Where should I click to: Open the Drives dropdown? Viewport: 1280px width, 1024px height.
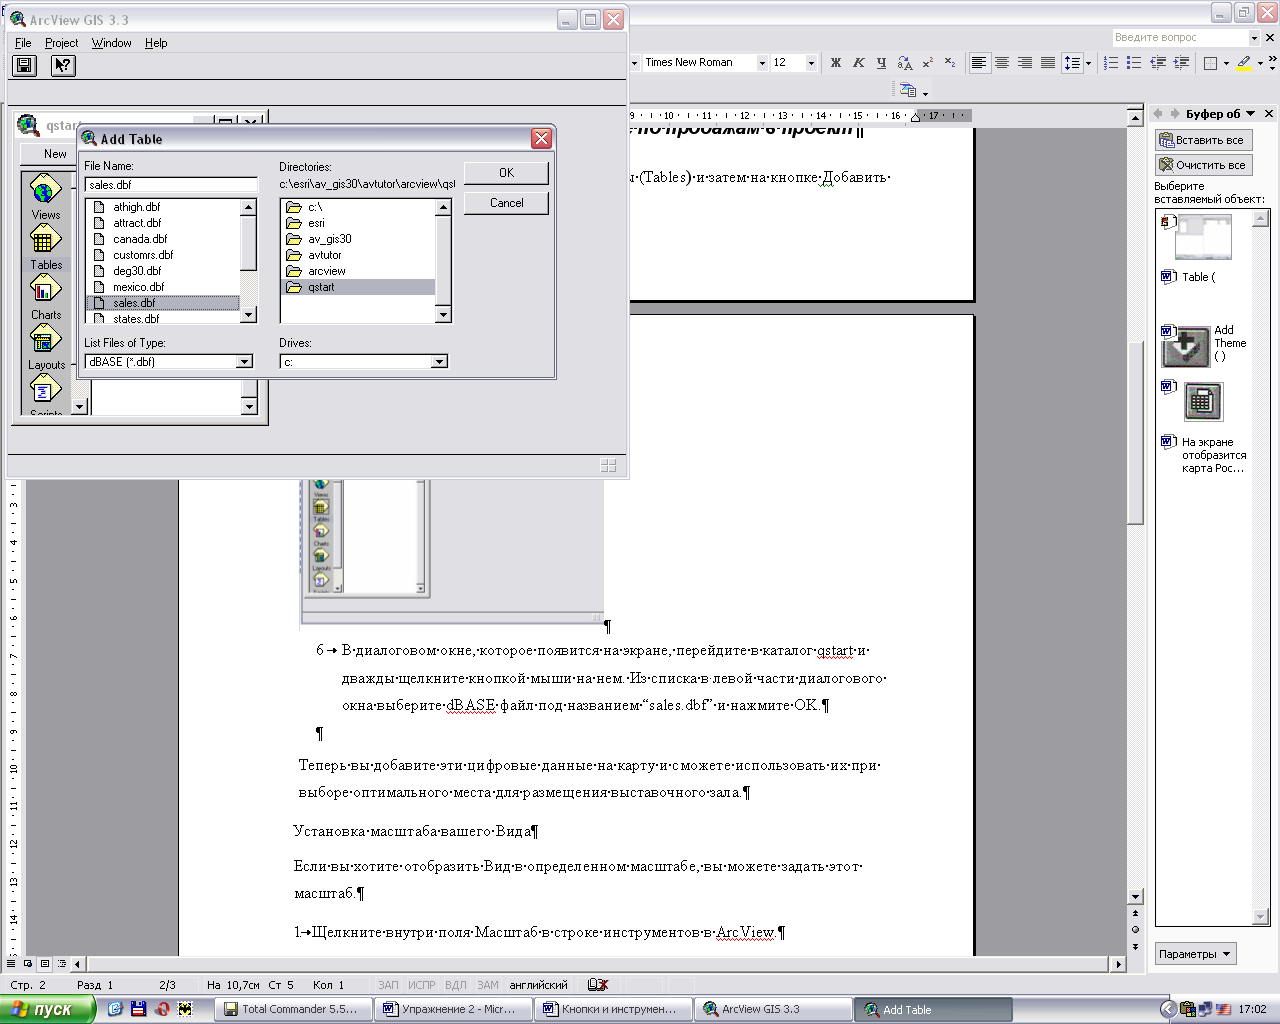(439, 362)
